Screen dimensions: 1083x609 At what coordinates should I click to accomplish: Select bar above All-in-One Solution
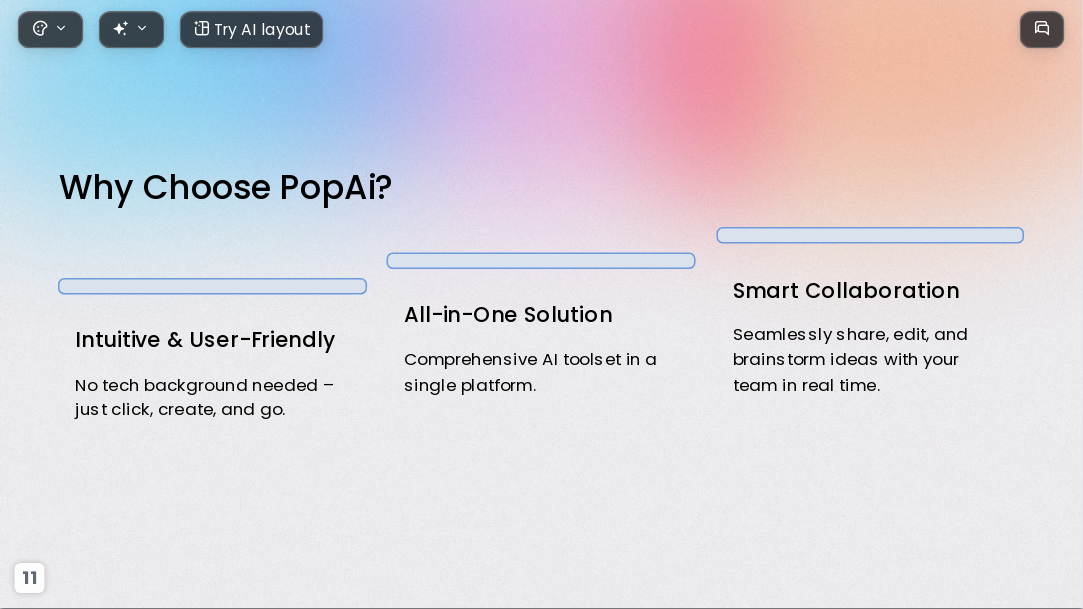click(x=541, y=260)
